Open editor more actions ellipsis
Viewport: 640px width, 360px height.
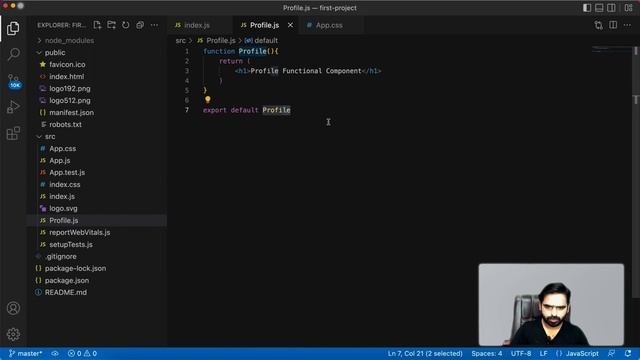pos(627,25)
